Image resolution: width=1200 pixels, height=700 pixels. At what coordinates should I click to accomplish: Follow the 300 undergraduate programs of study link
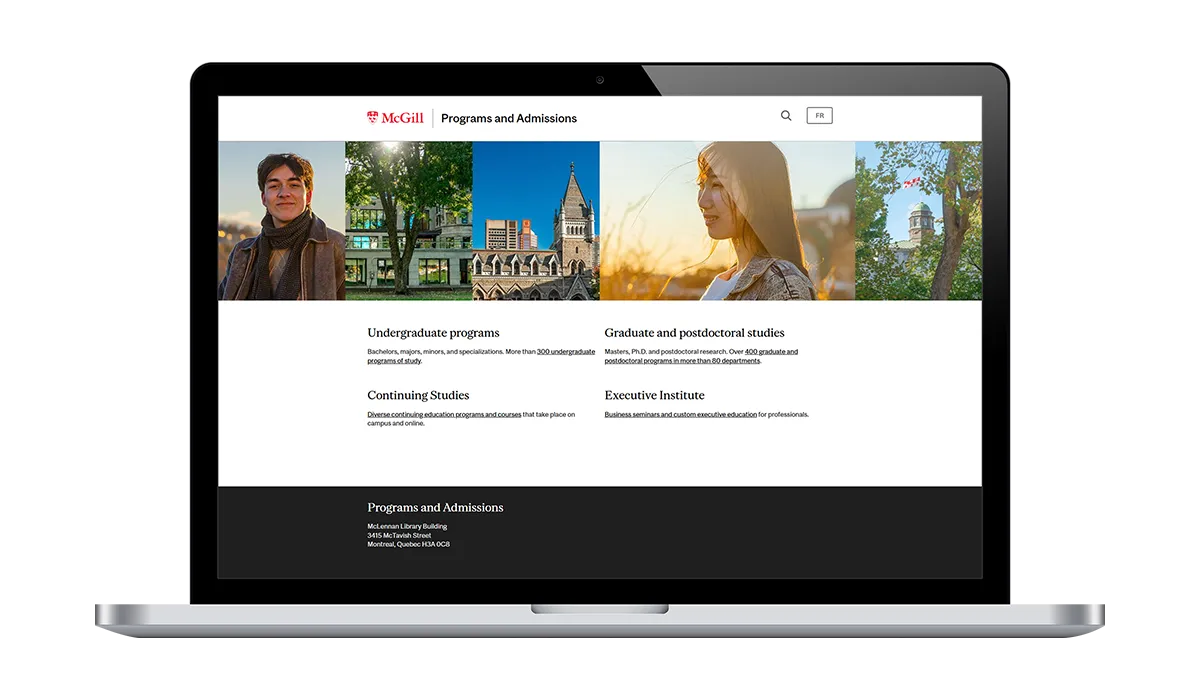coord(565,352)
